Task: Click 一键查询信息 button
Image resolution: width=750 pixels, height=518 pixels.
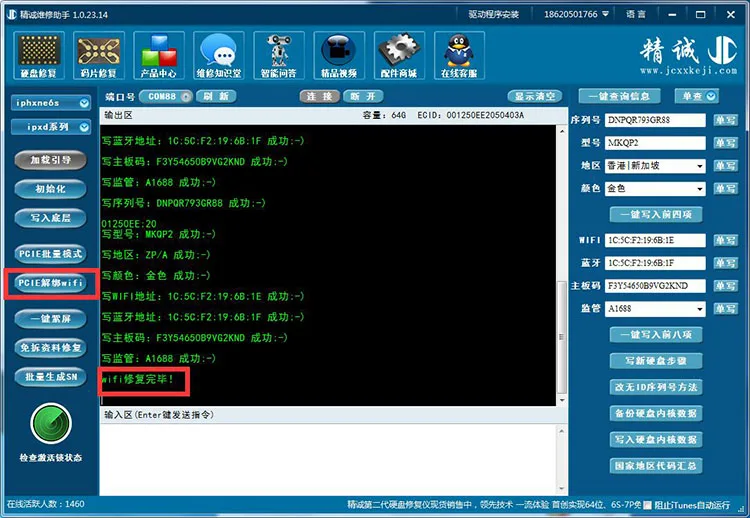Action: (619, 96)
